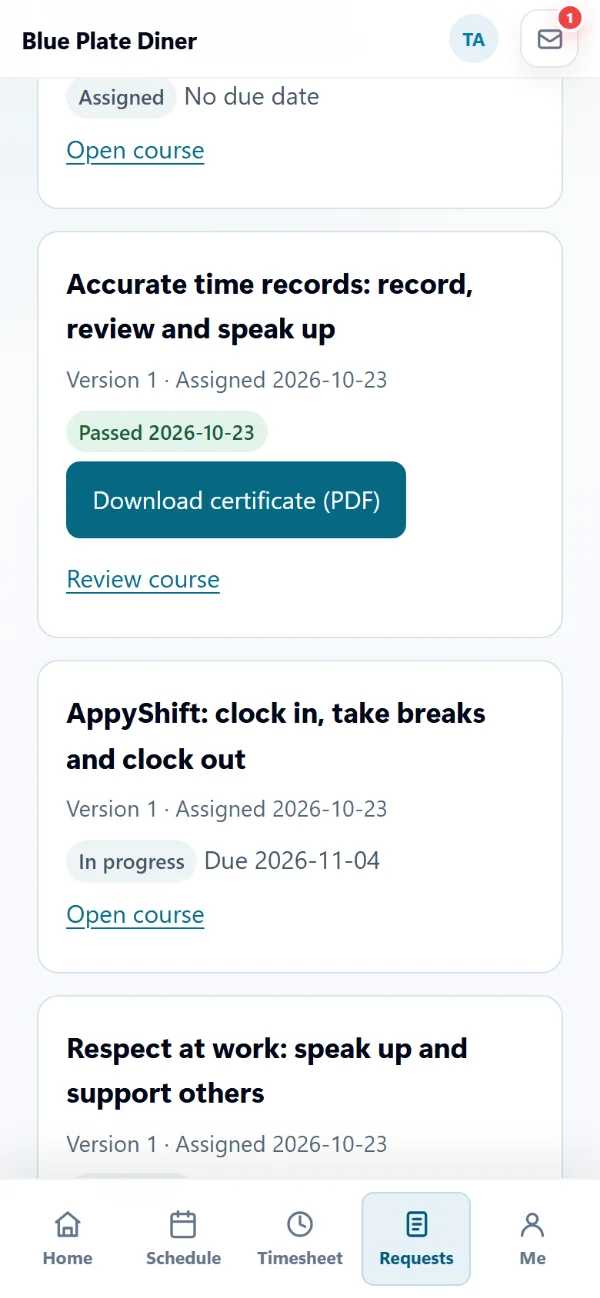The height and width of the screenshot is (1298, 600).
Task: Click the No due date text
Action: tap(252, 97)
